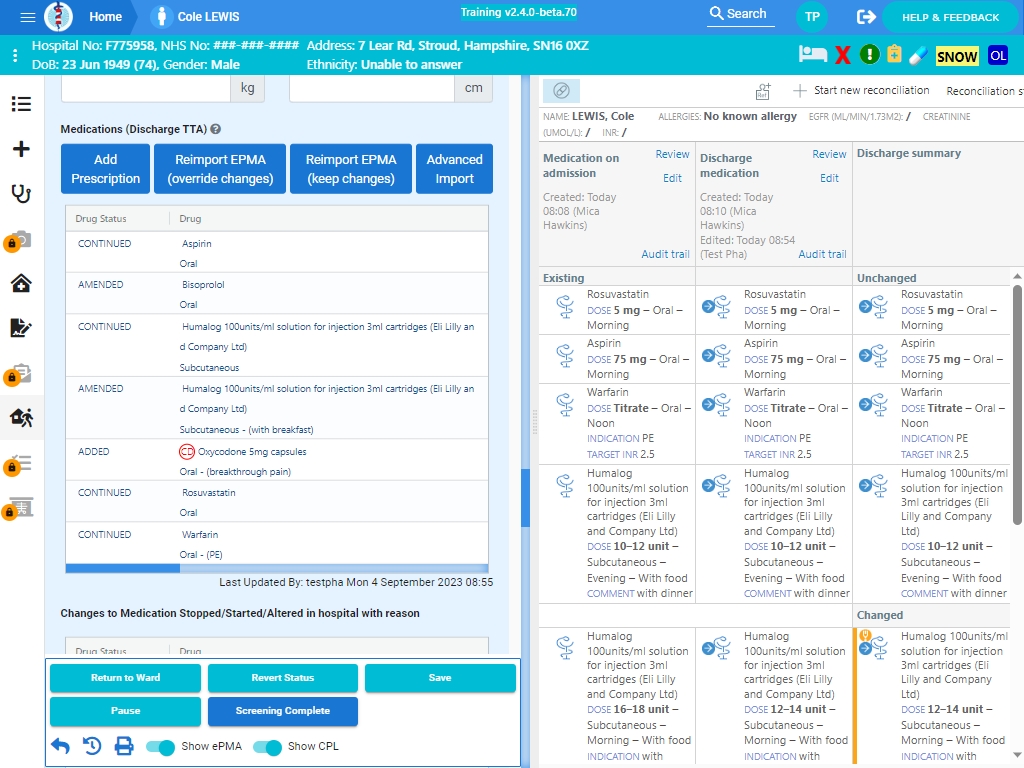Screen dimensions: 1024x768
Task: Click the red X alert icon
Action: coord(843,55)
